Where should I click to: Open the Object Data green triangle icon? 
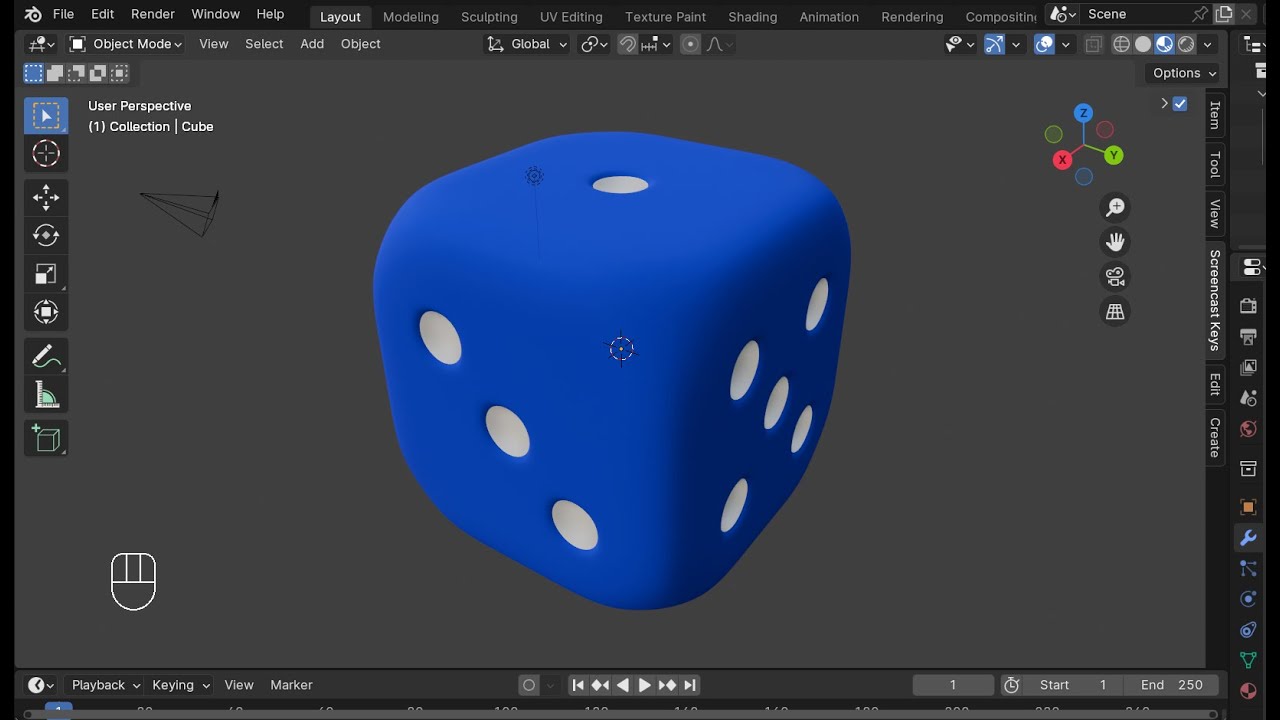coord(1248,660)
